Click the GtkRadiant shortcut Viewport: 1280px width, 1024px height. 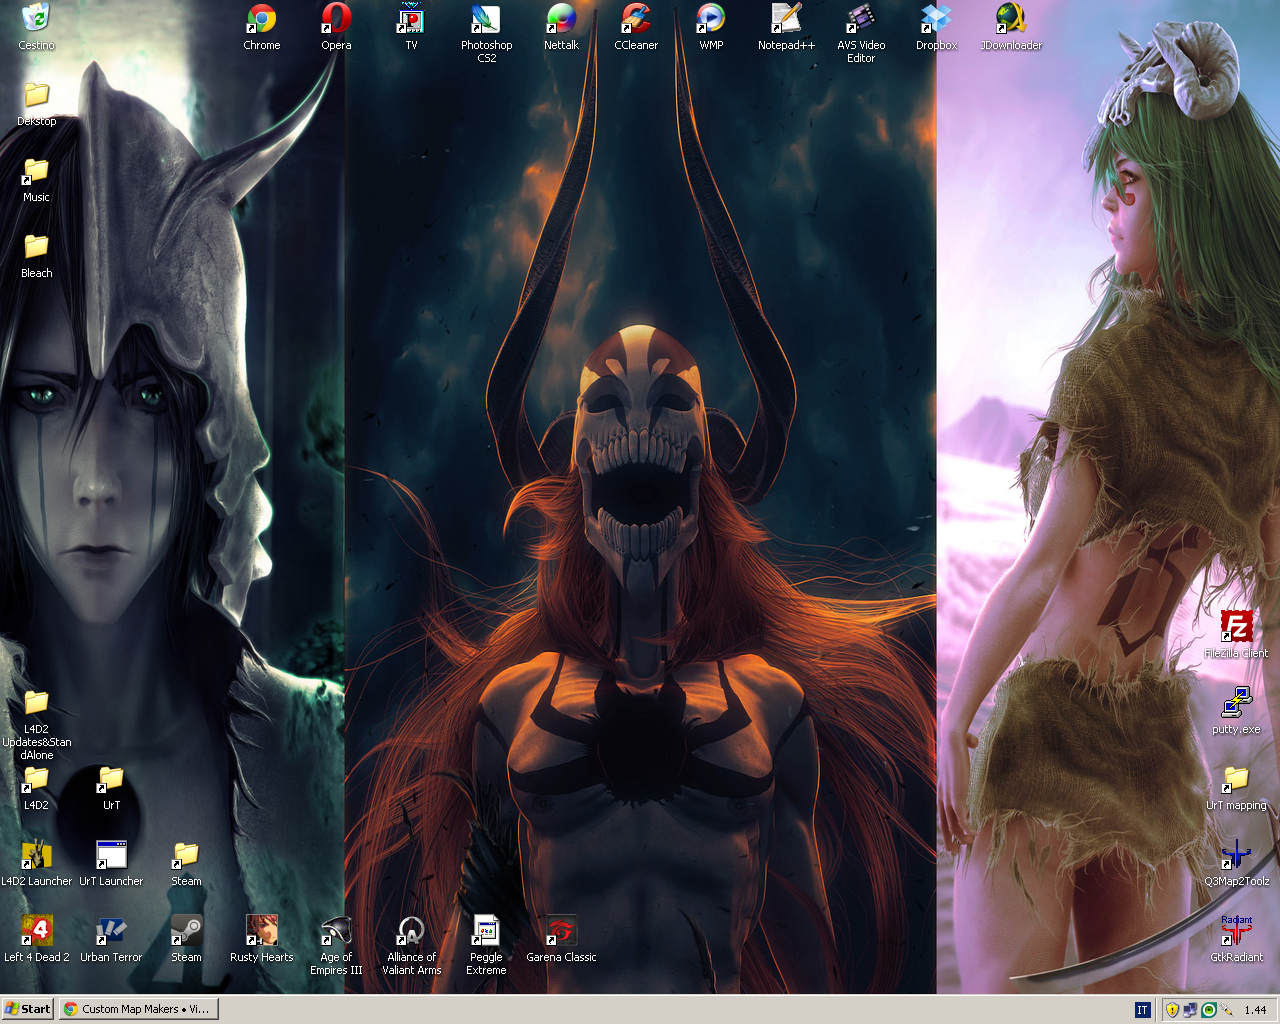click(x=1236, y=932)
